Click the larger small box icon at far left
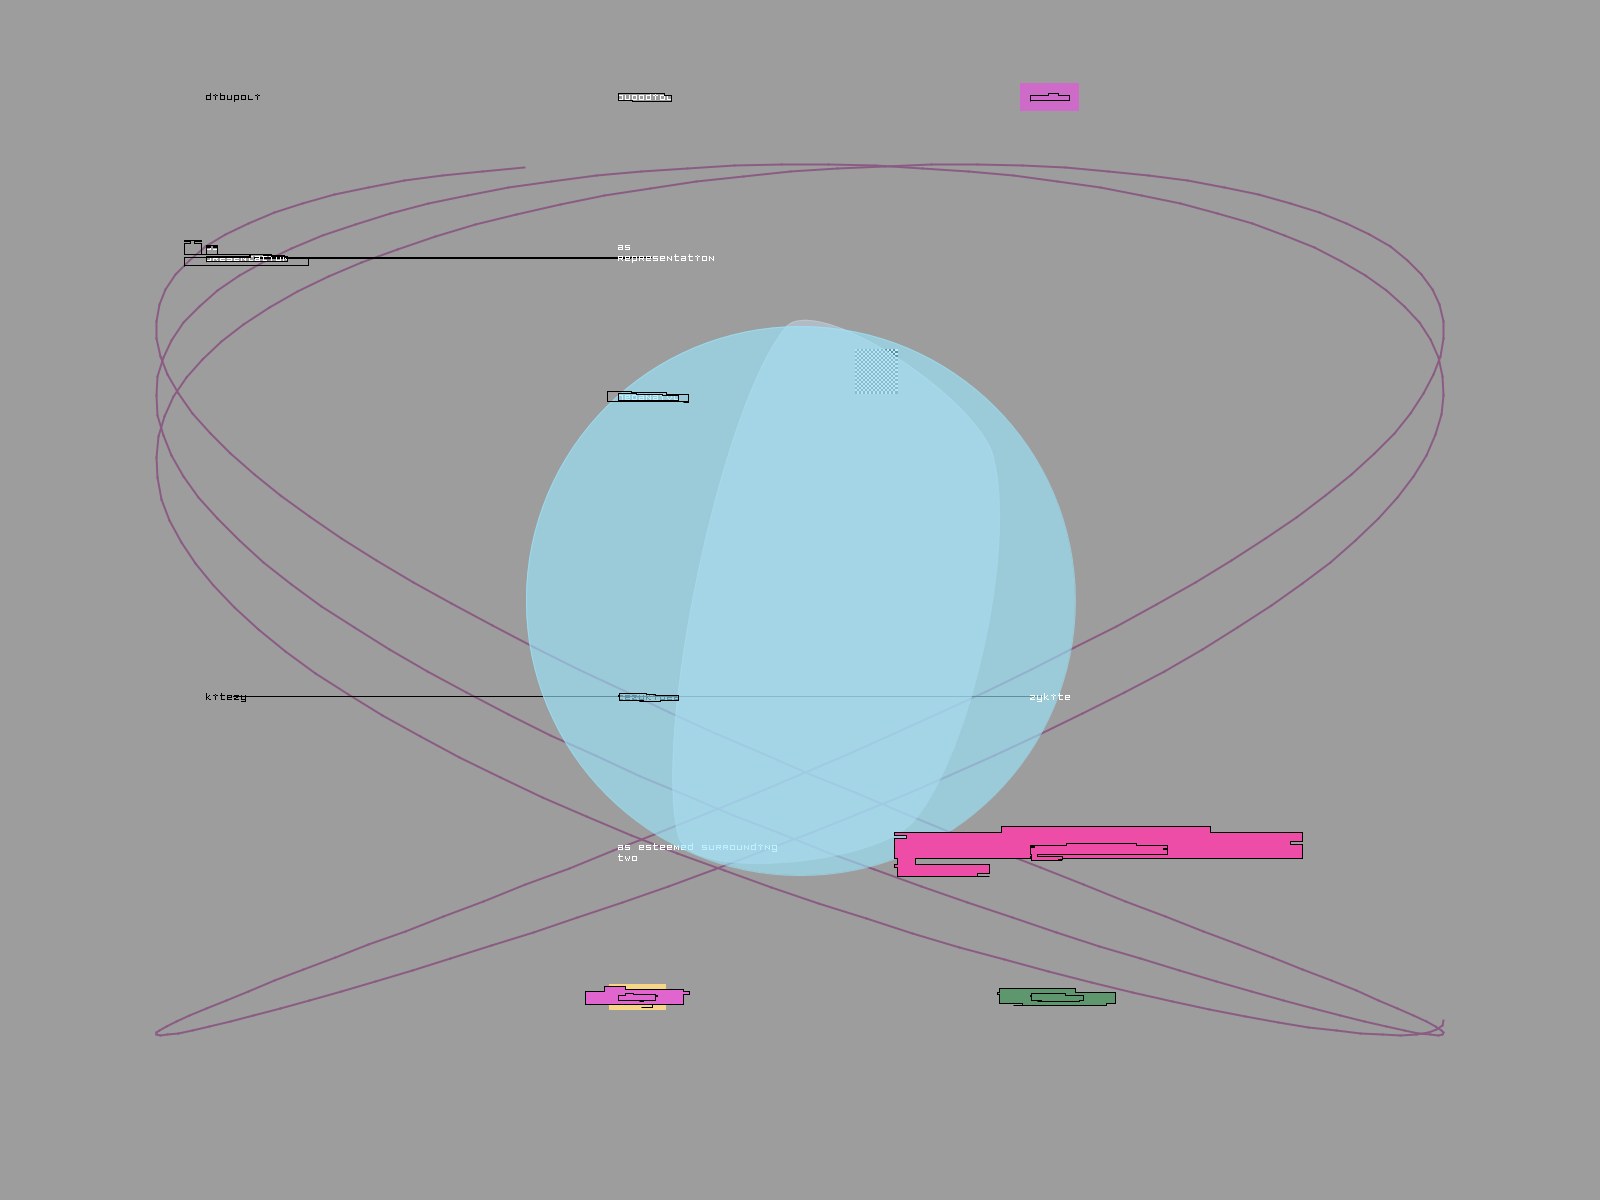This screenshot has width=1600, height=1200. tap(193, 247)
